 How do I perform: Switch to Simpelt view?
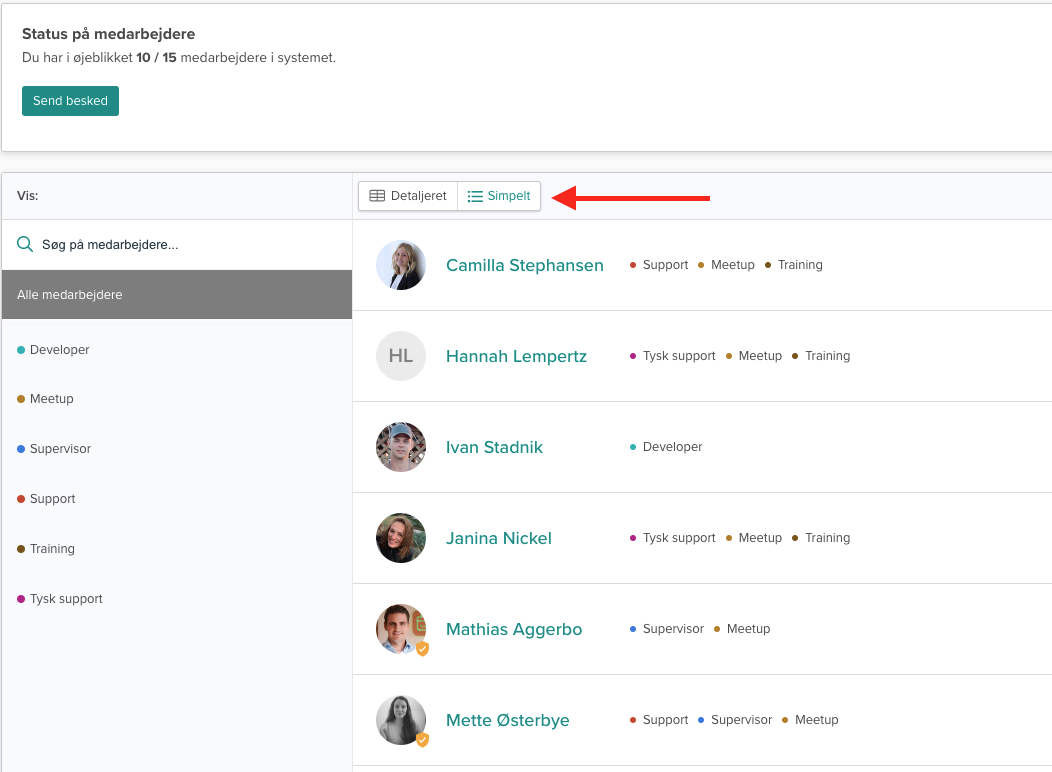[x=499, y=196]
